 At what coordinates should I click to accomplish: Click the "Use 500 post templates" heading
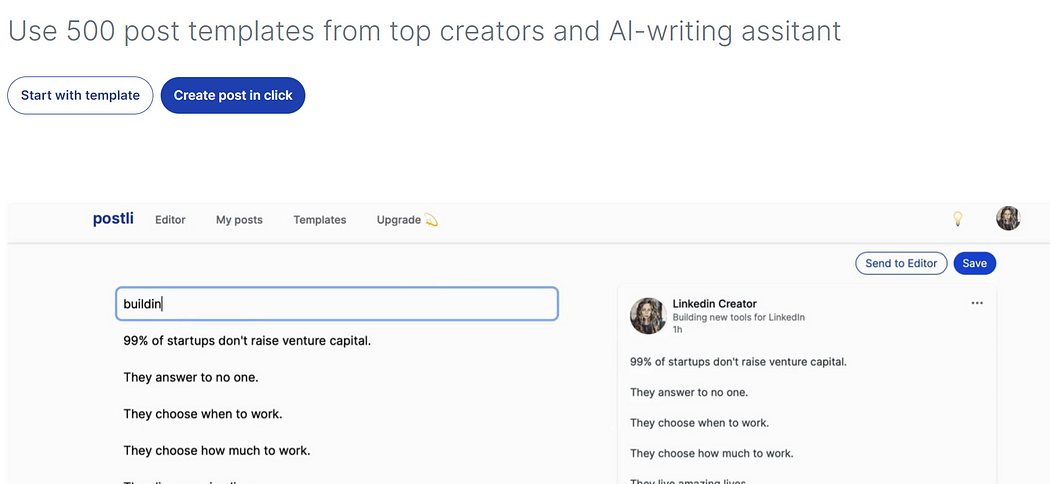pyautogui.click(x=425, y=31)
